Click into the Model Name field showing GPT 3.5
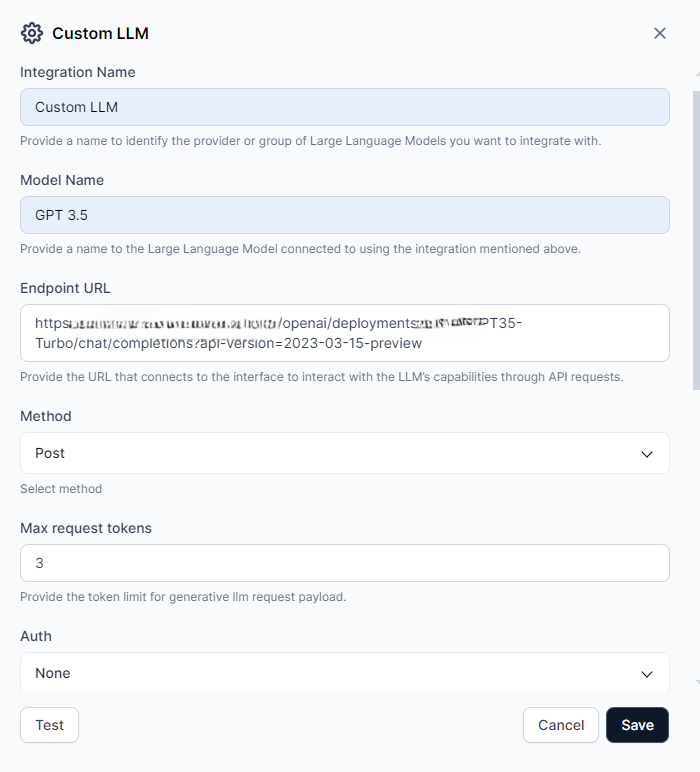700x772 pixels. pyautogui.click(x=345, y=215)
